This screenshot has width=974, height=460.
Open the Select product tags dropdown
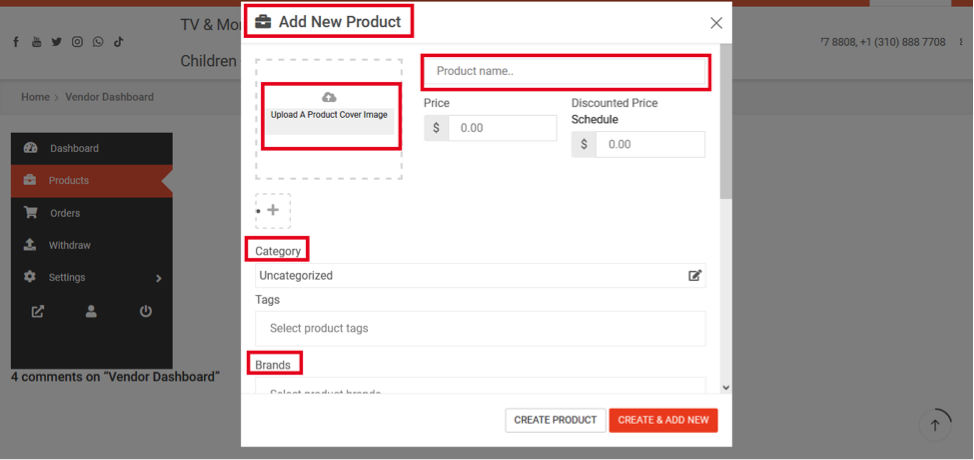tap(480, 328)
